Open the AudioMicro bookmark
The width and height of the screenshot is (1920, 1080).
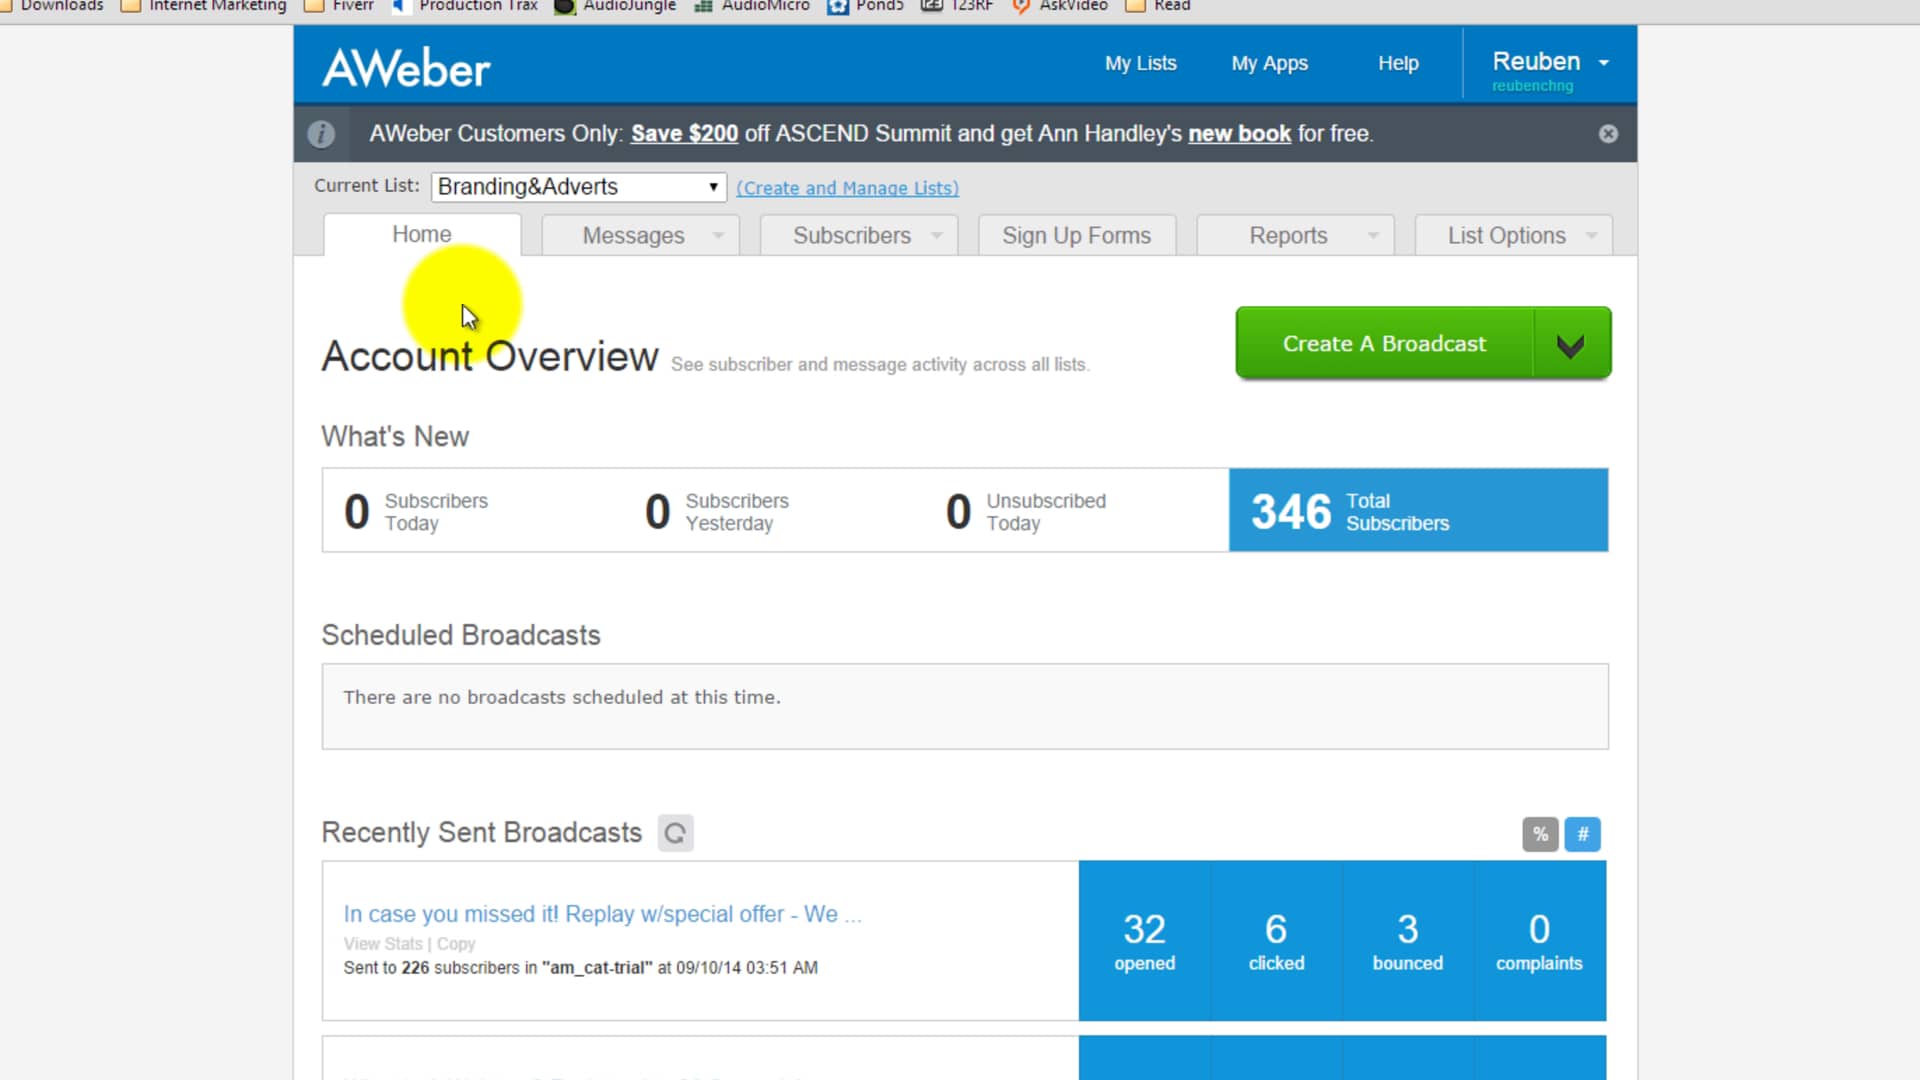coord(752,6)
